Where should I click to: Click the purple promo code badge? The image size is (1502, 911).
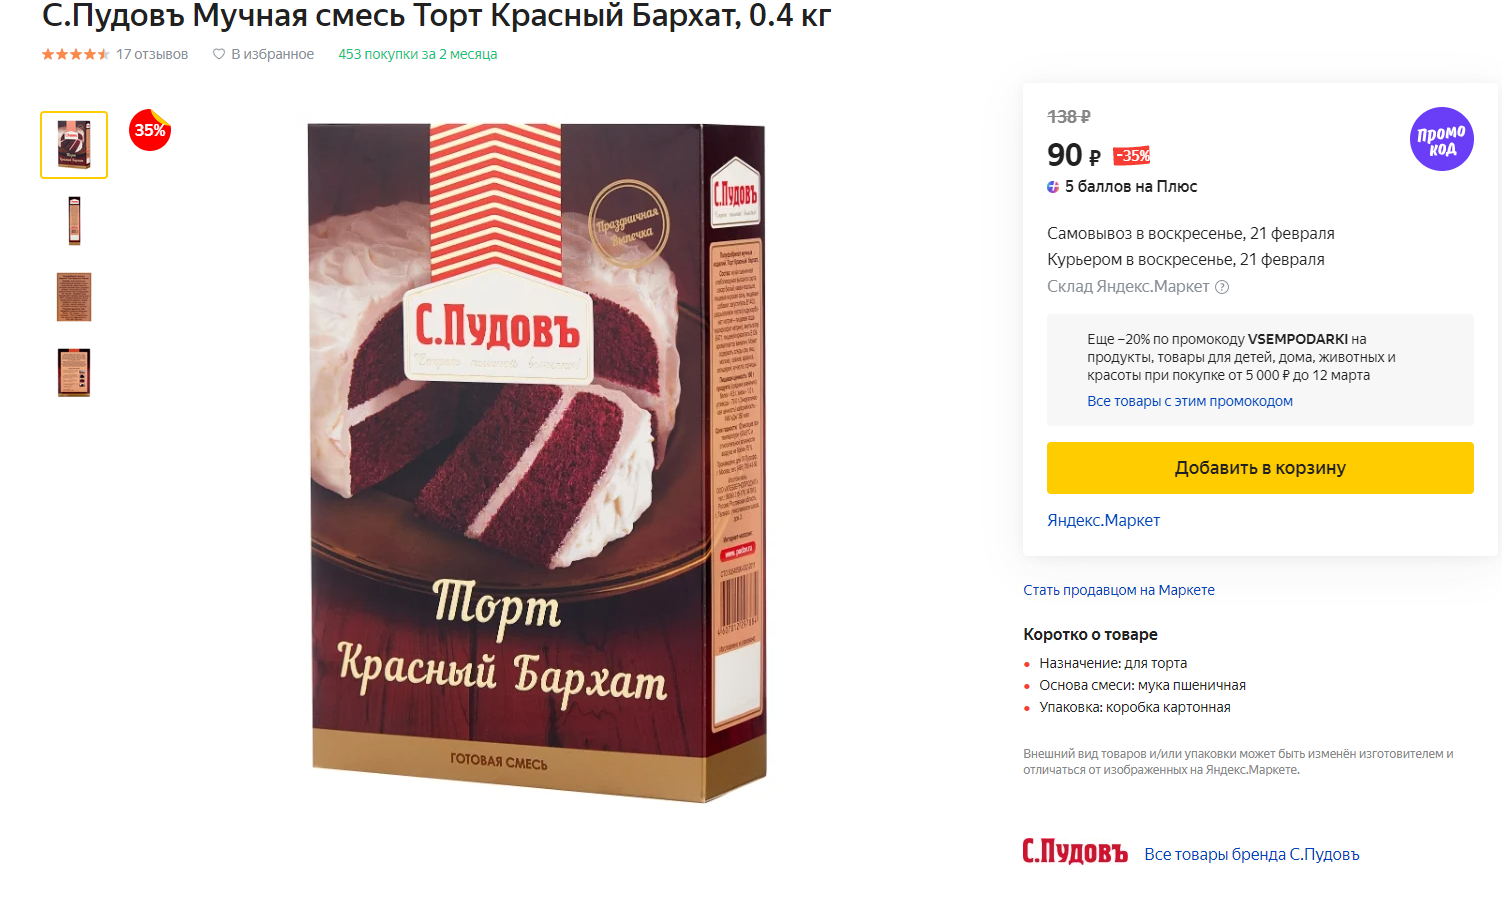[1441, 139]
